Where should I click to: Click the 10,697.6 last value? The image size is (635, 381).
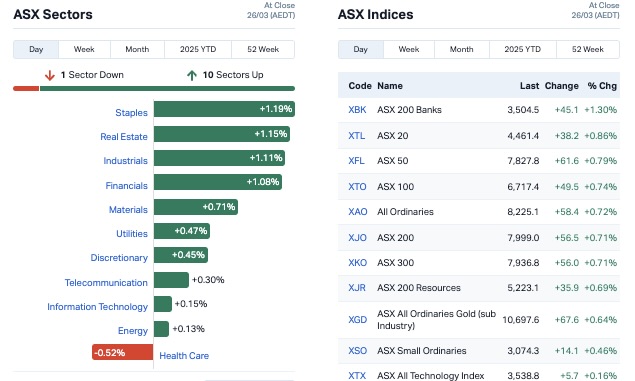(x=521, y=320)
